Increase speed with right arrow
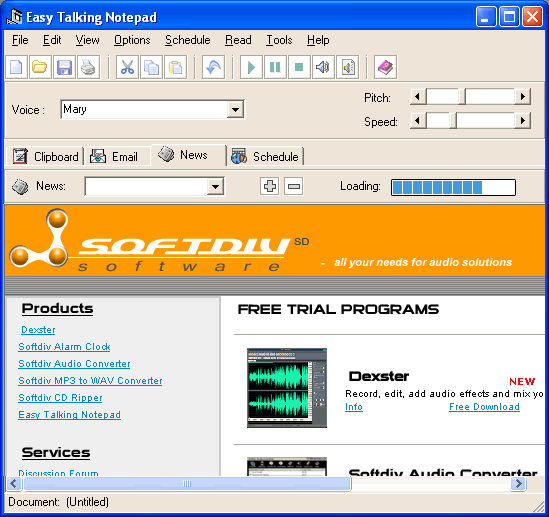 click(523, 121)
